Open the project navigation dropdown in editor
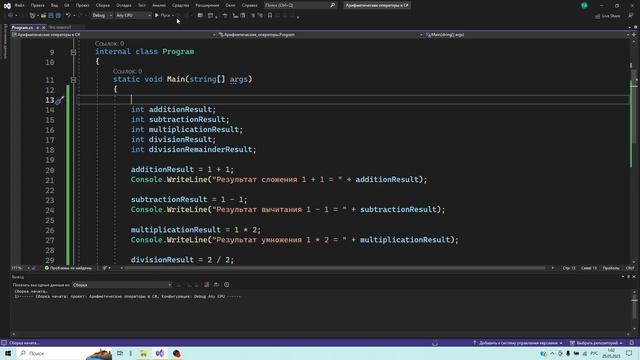640x360 pixels. (x=114, y=35)
